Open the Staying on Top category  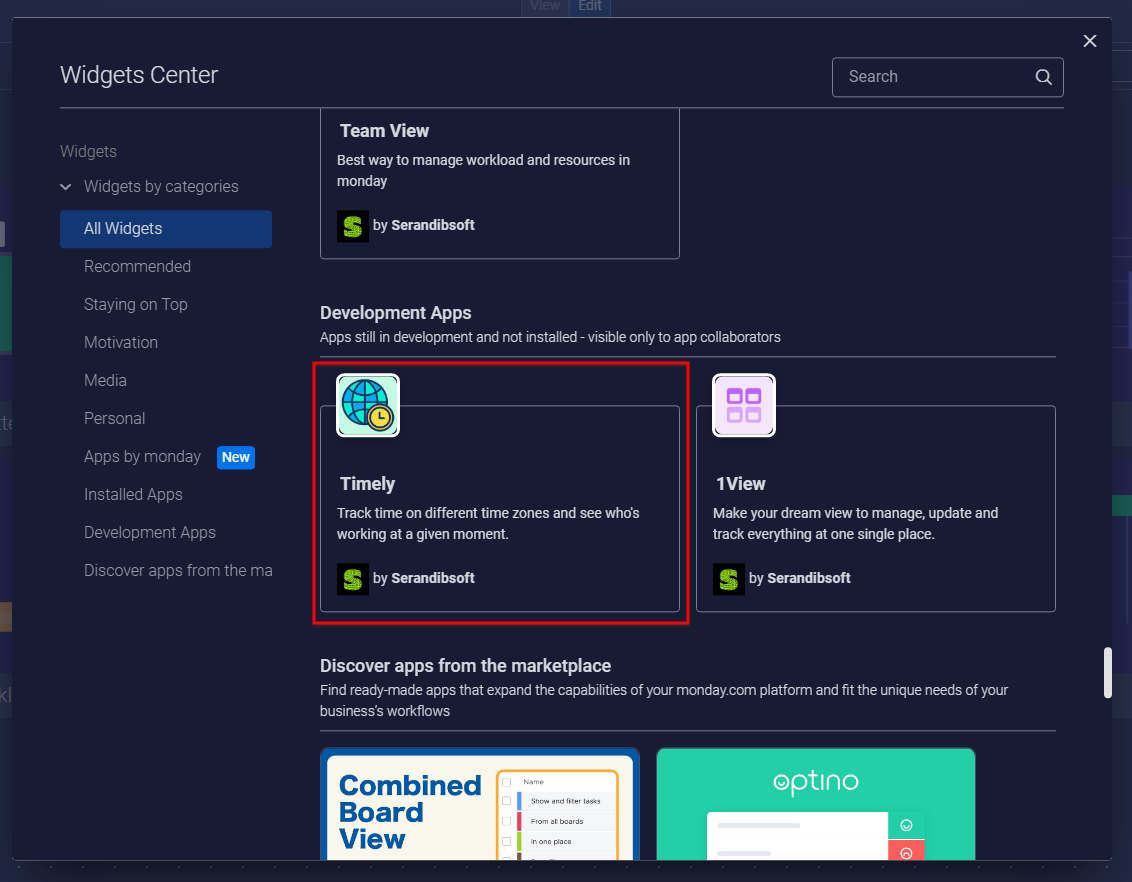coord(136,305)
